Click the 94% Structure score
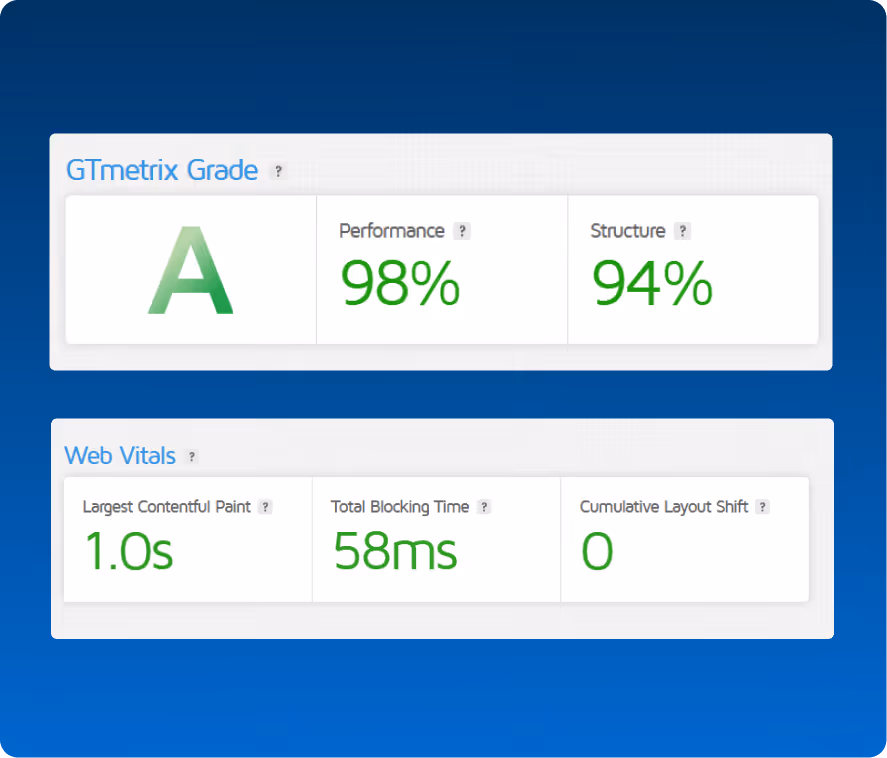The width and height of the screenshot is (887, 758). [652, 282]
